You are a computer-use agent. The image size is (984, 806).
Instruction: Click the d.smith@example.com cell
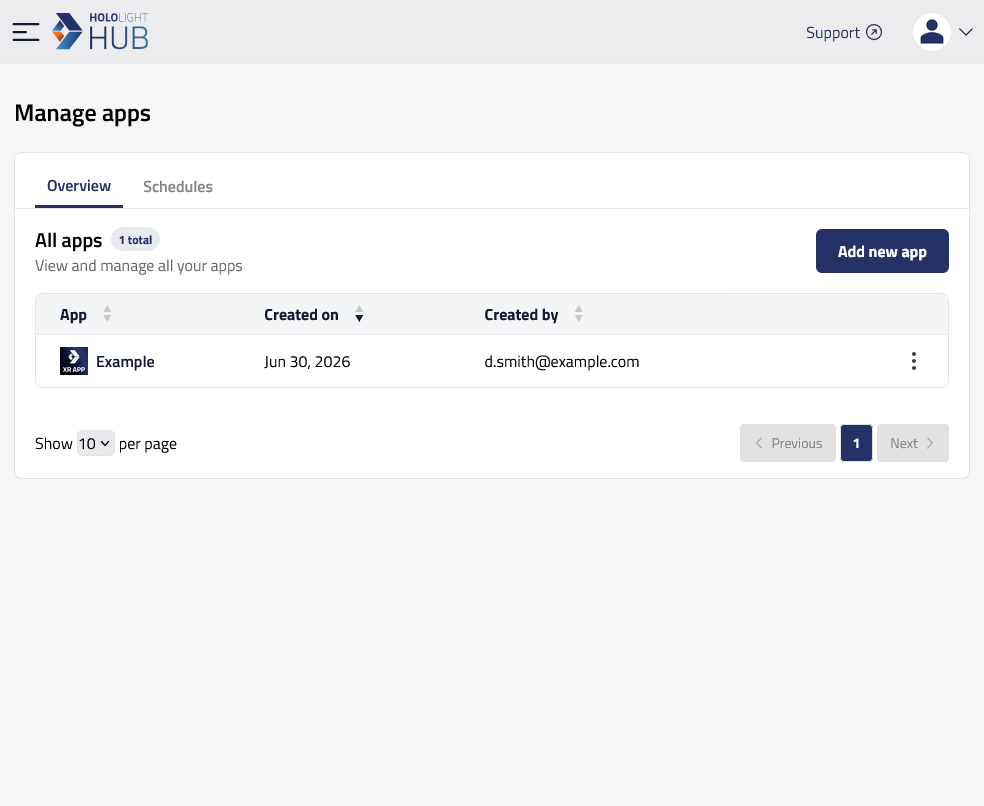(562, 362)
